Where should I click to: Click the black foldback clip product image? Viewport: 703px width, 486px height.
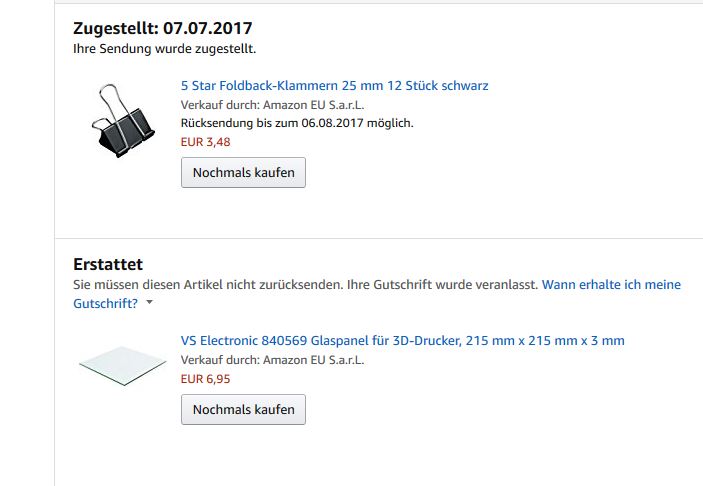[122, 121]
